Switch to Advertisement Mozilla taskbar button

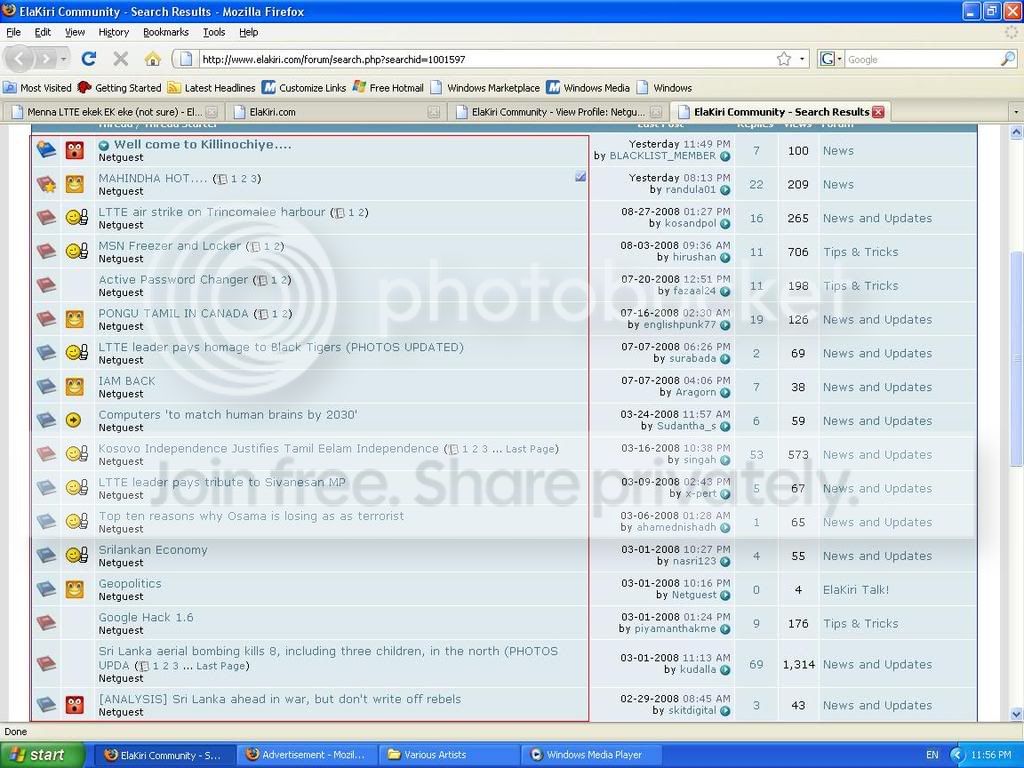coord(306,754)
